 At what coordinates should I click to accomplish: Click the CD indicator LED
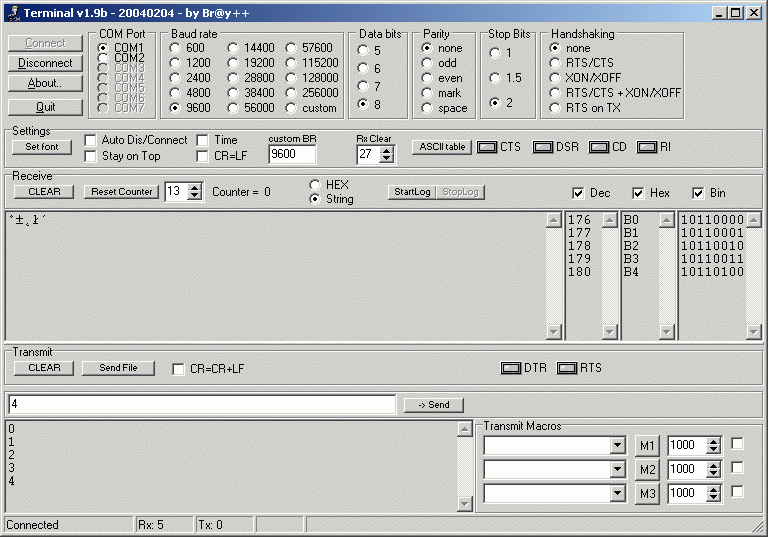click(599, 148)
